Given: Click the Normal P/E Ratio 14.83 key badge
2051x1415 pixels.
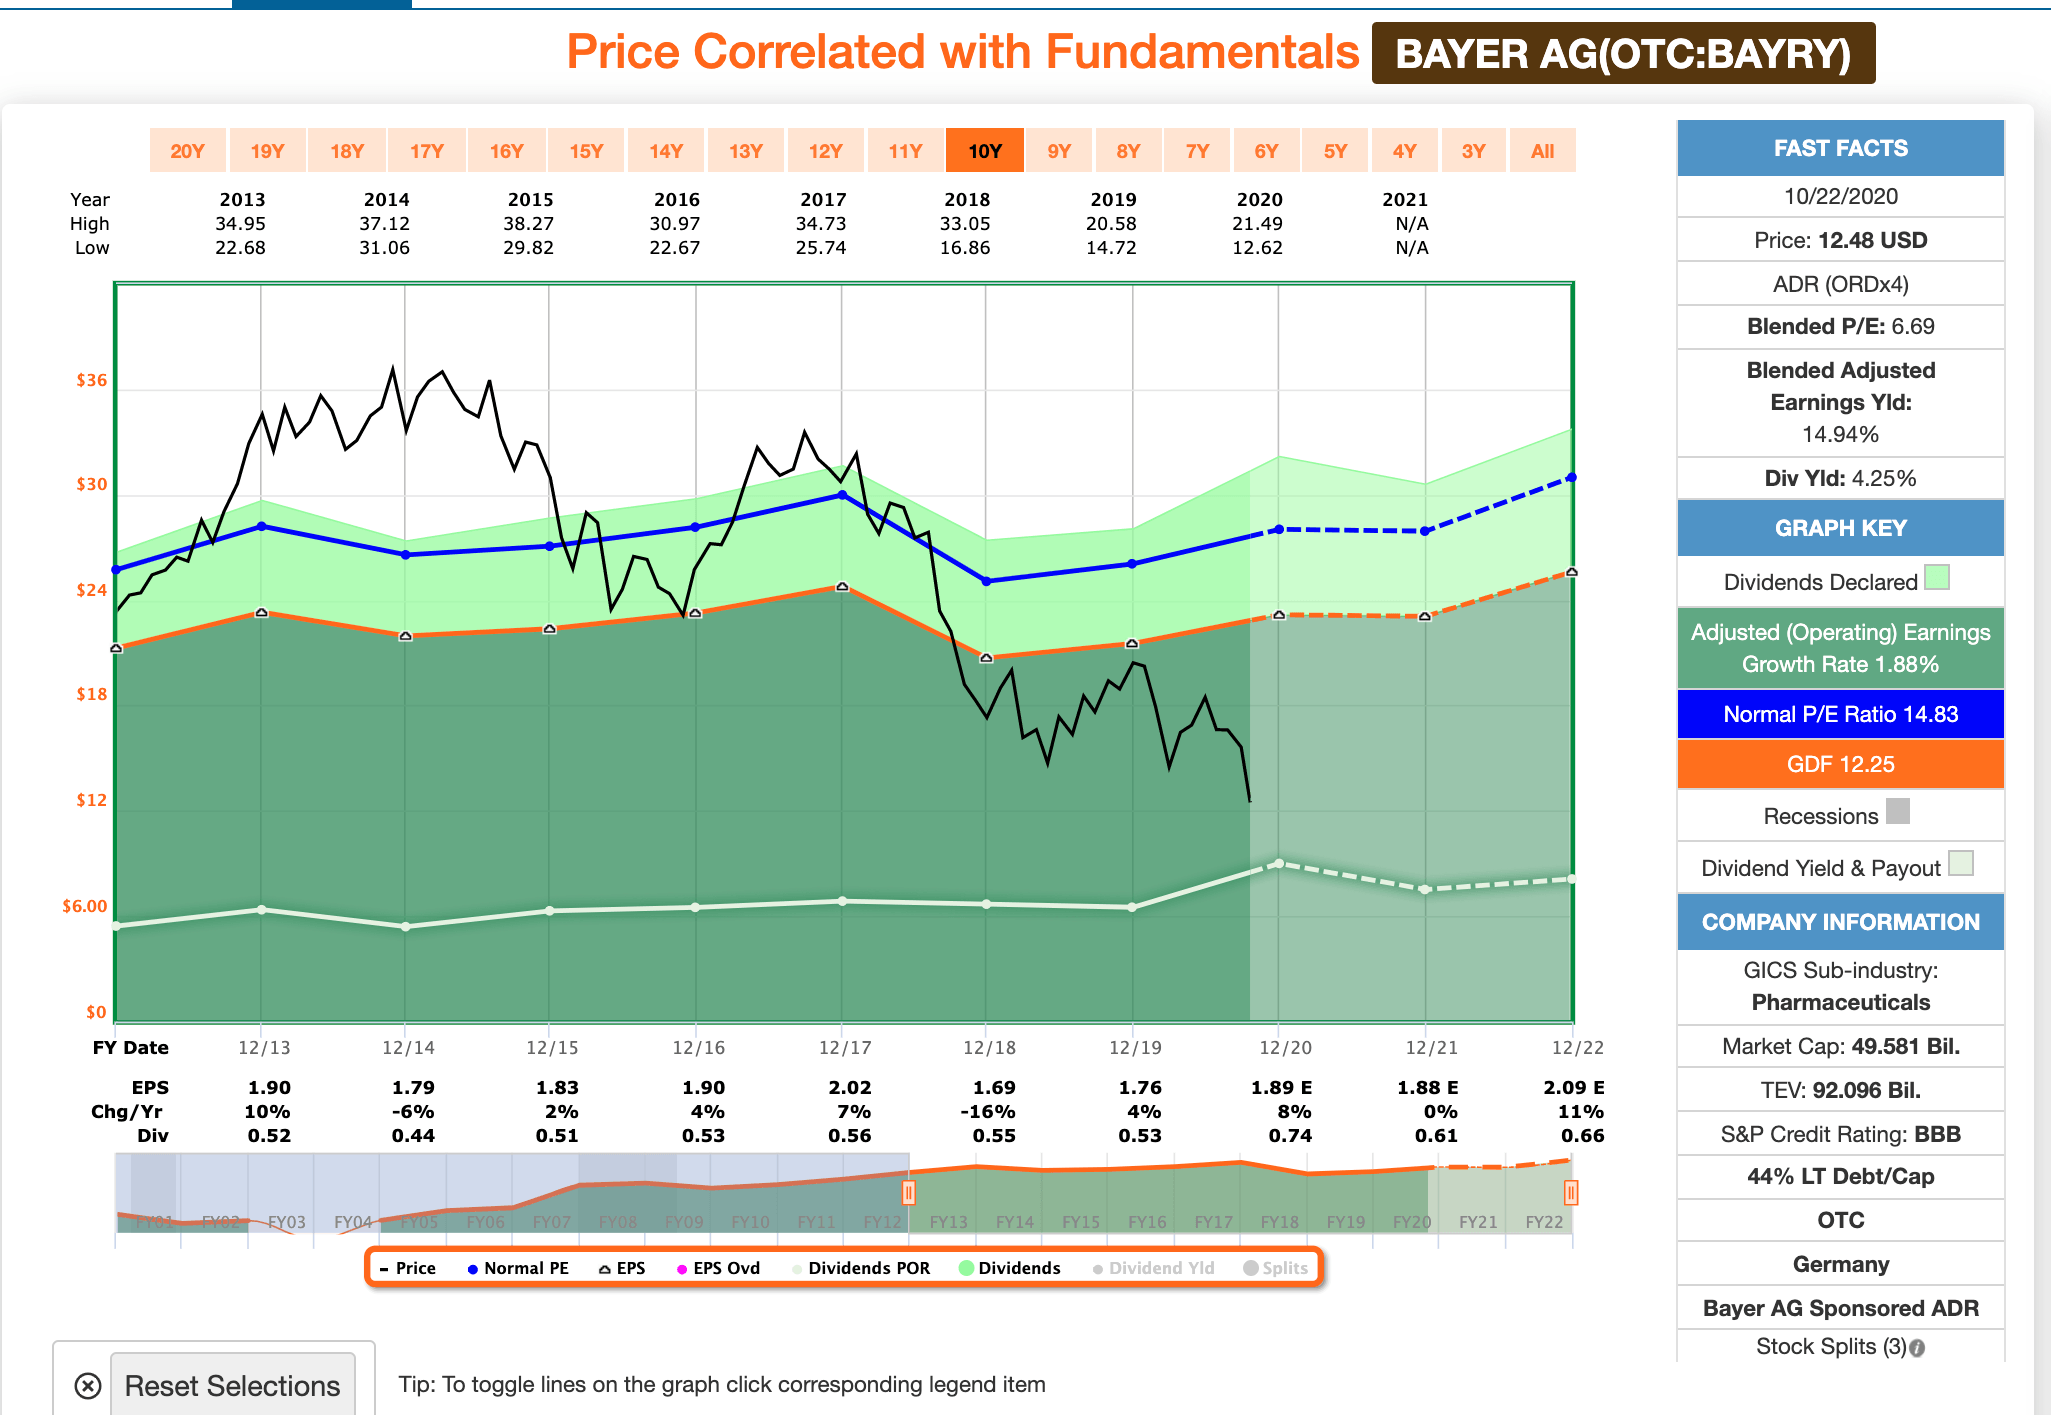Looking at the screenshot, I should coord(1840,714).
